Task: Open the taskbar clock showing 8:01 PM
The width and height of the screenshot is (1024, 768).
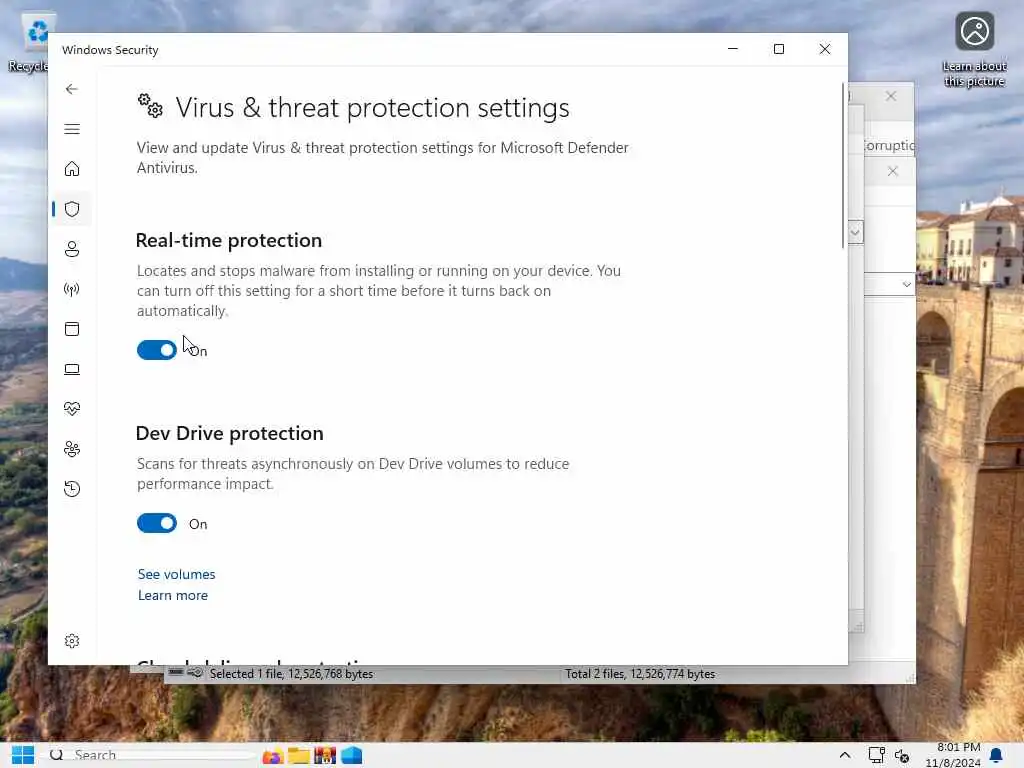Action: pos(953,755)
